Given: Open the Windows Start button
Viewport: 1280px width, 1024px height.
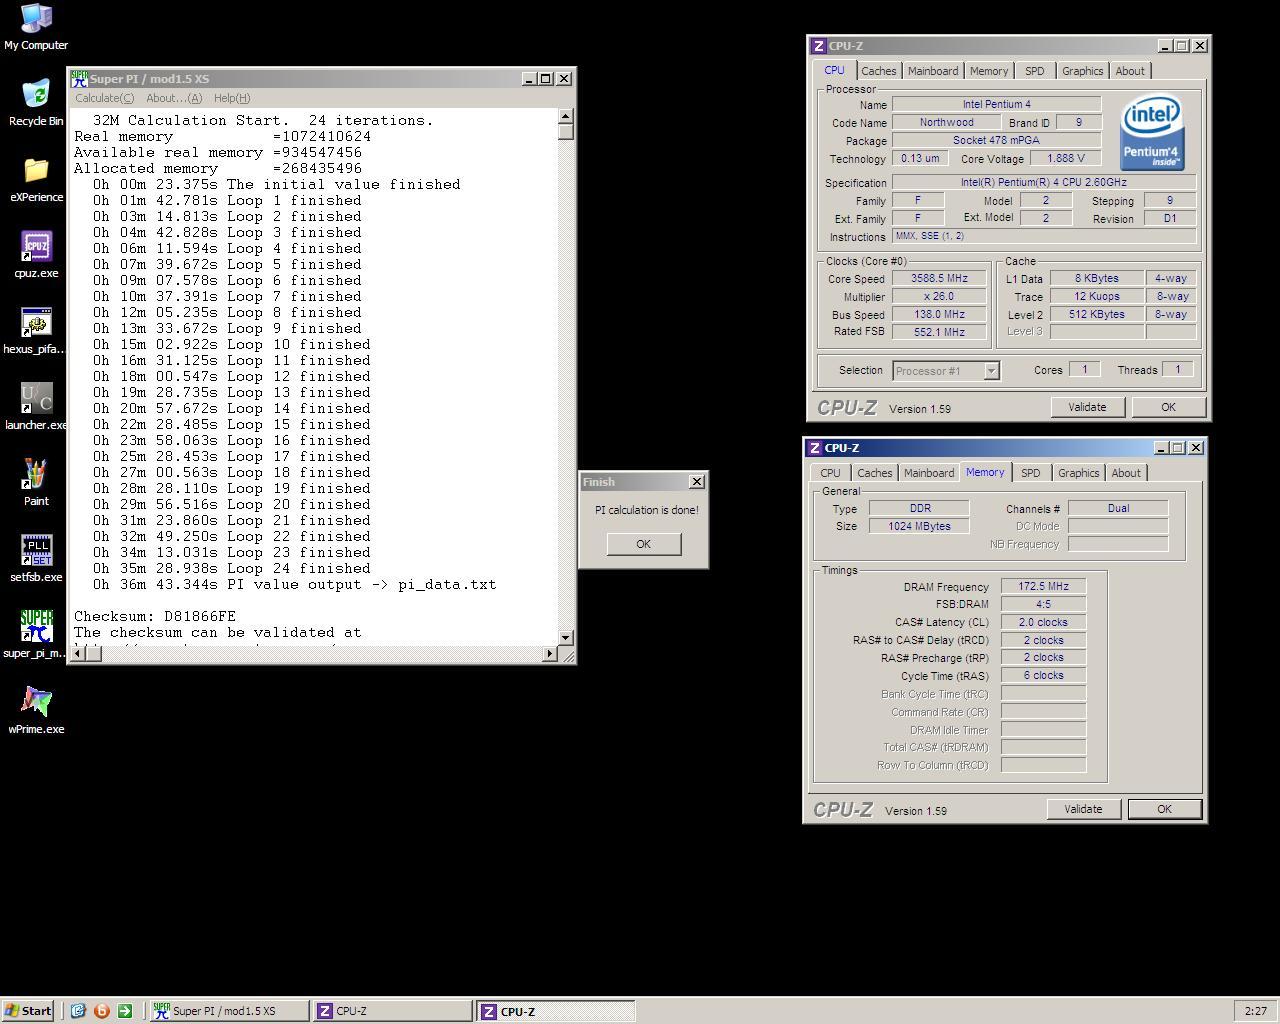Looking at the screenshot, I should coord(28,1011).
